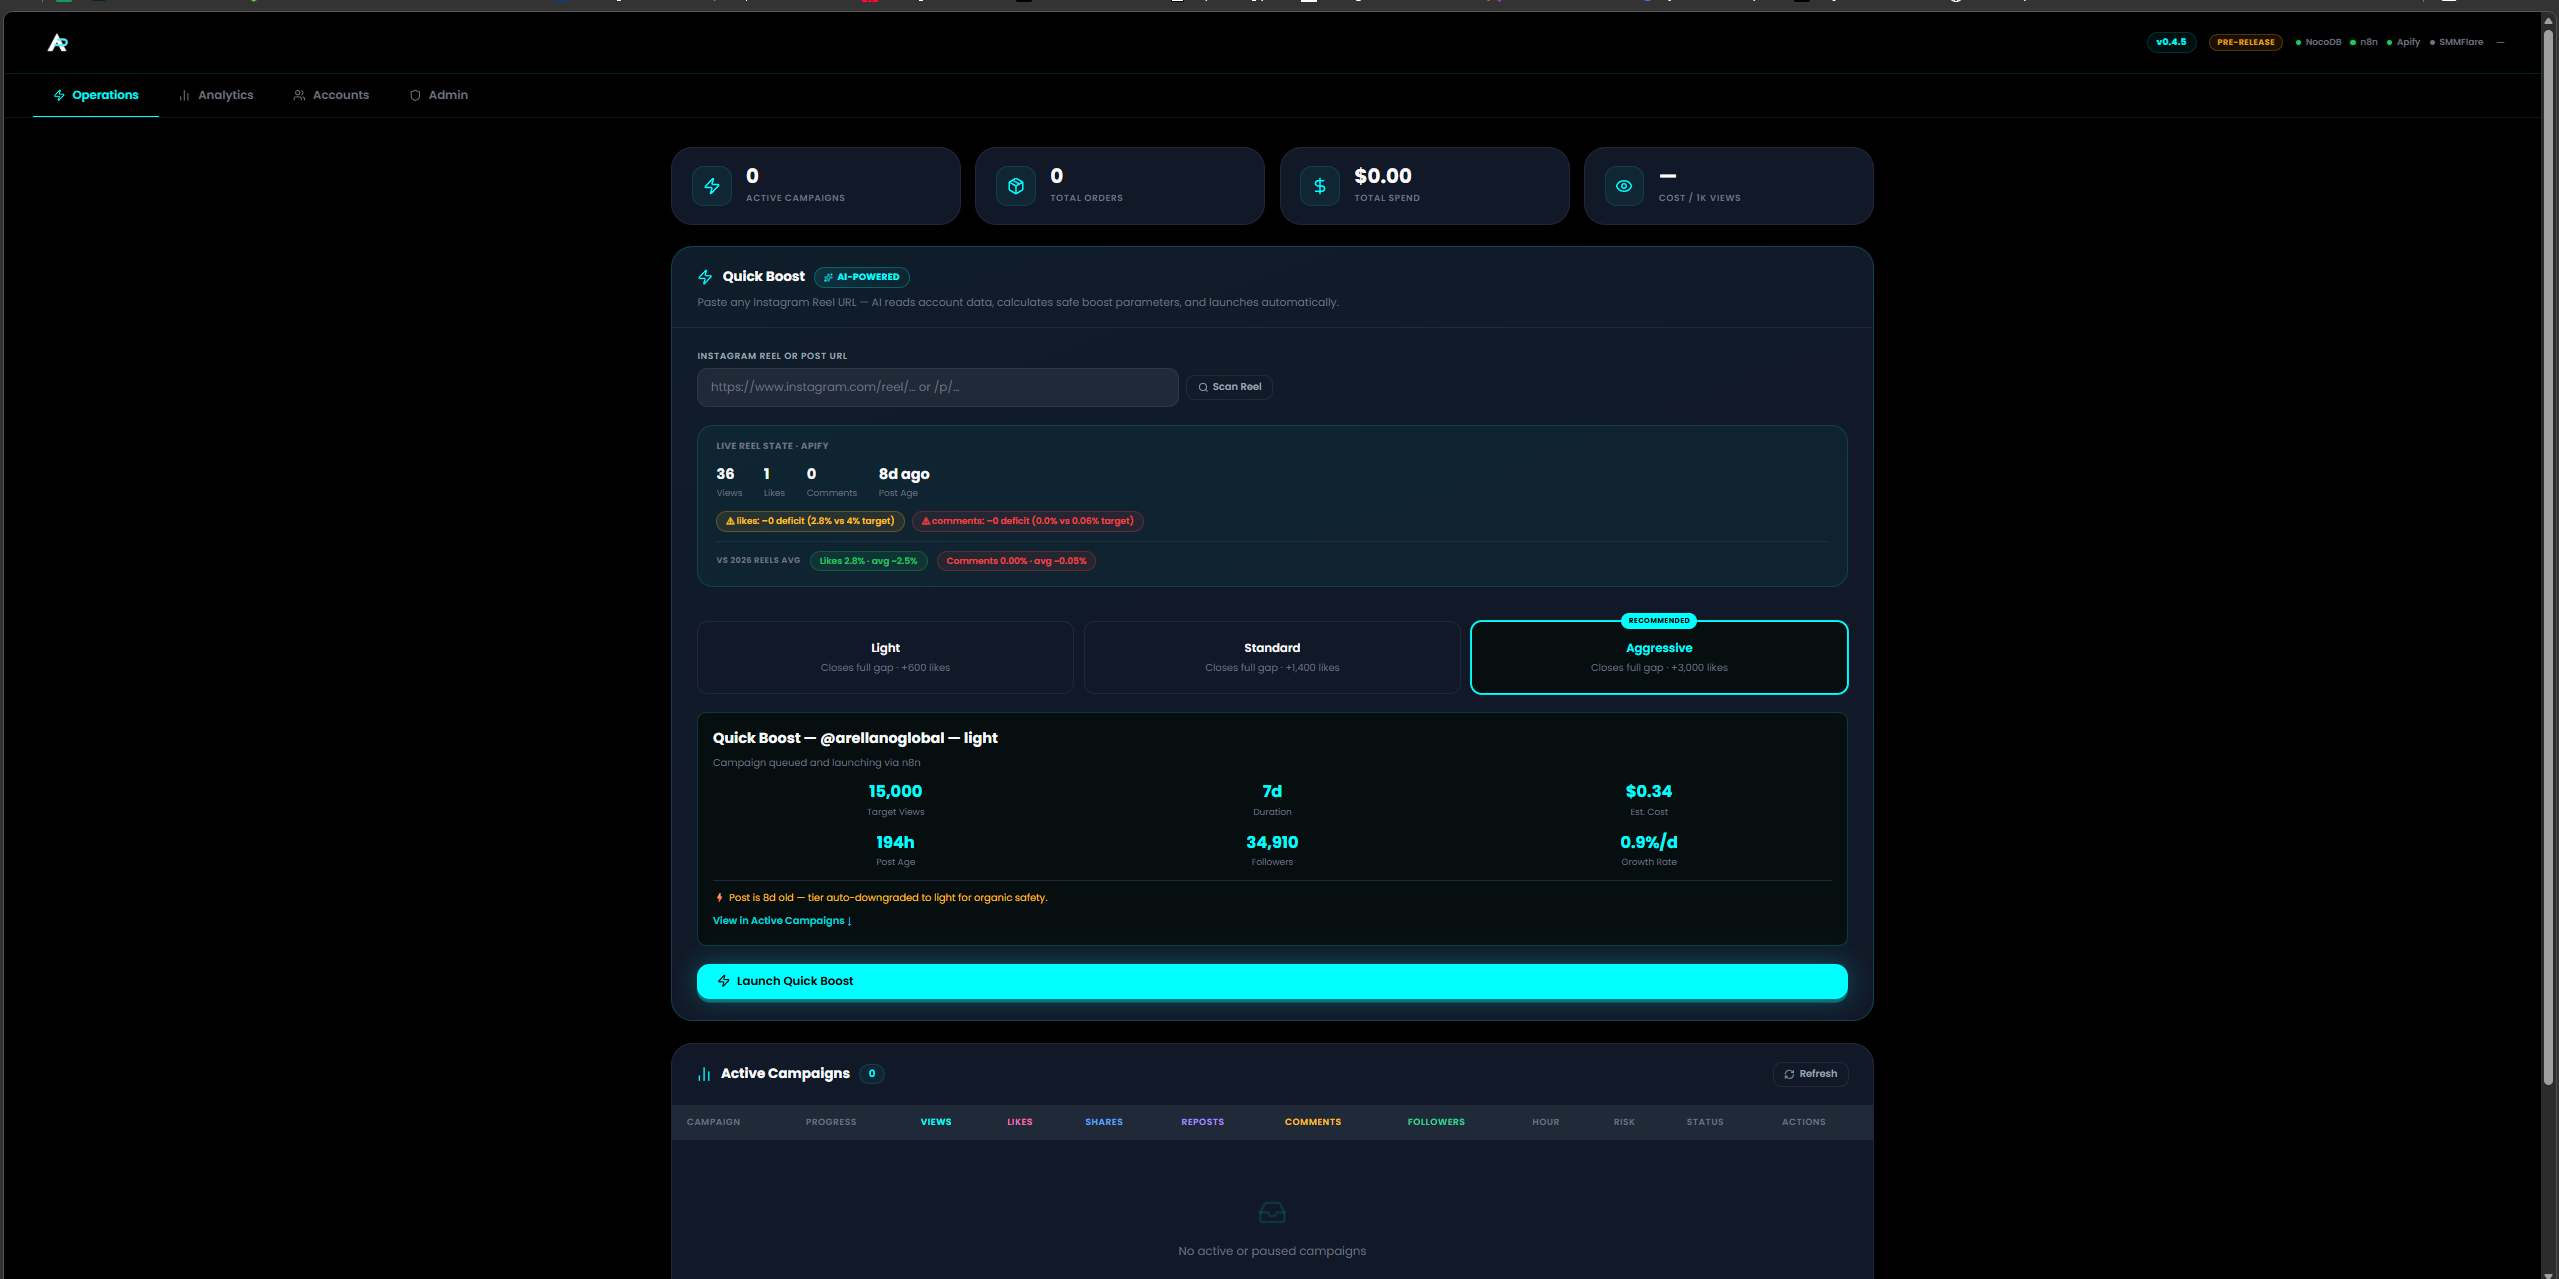The image size is (2559, 1279).
Task: Click the NocoDB green status dot
Action: coord(2298,42)
